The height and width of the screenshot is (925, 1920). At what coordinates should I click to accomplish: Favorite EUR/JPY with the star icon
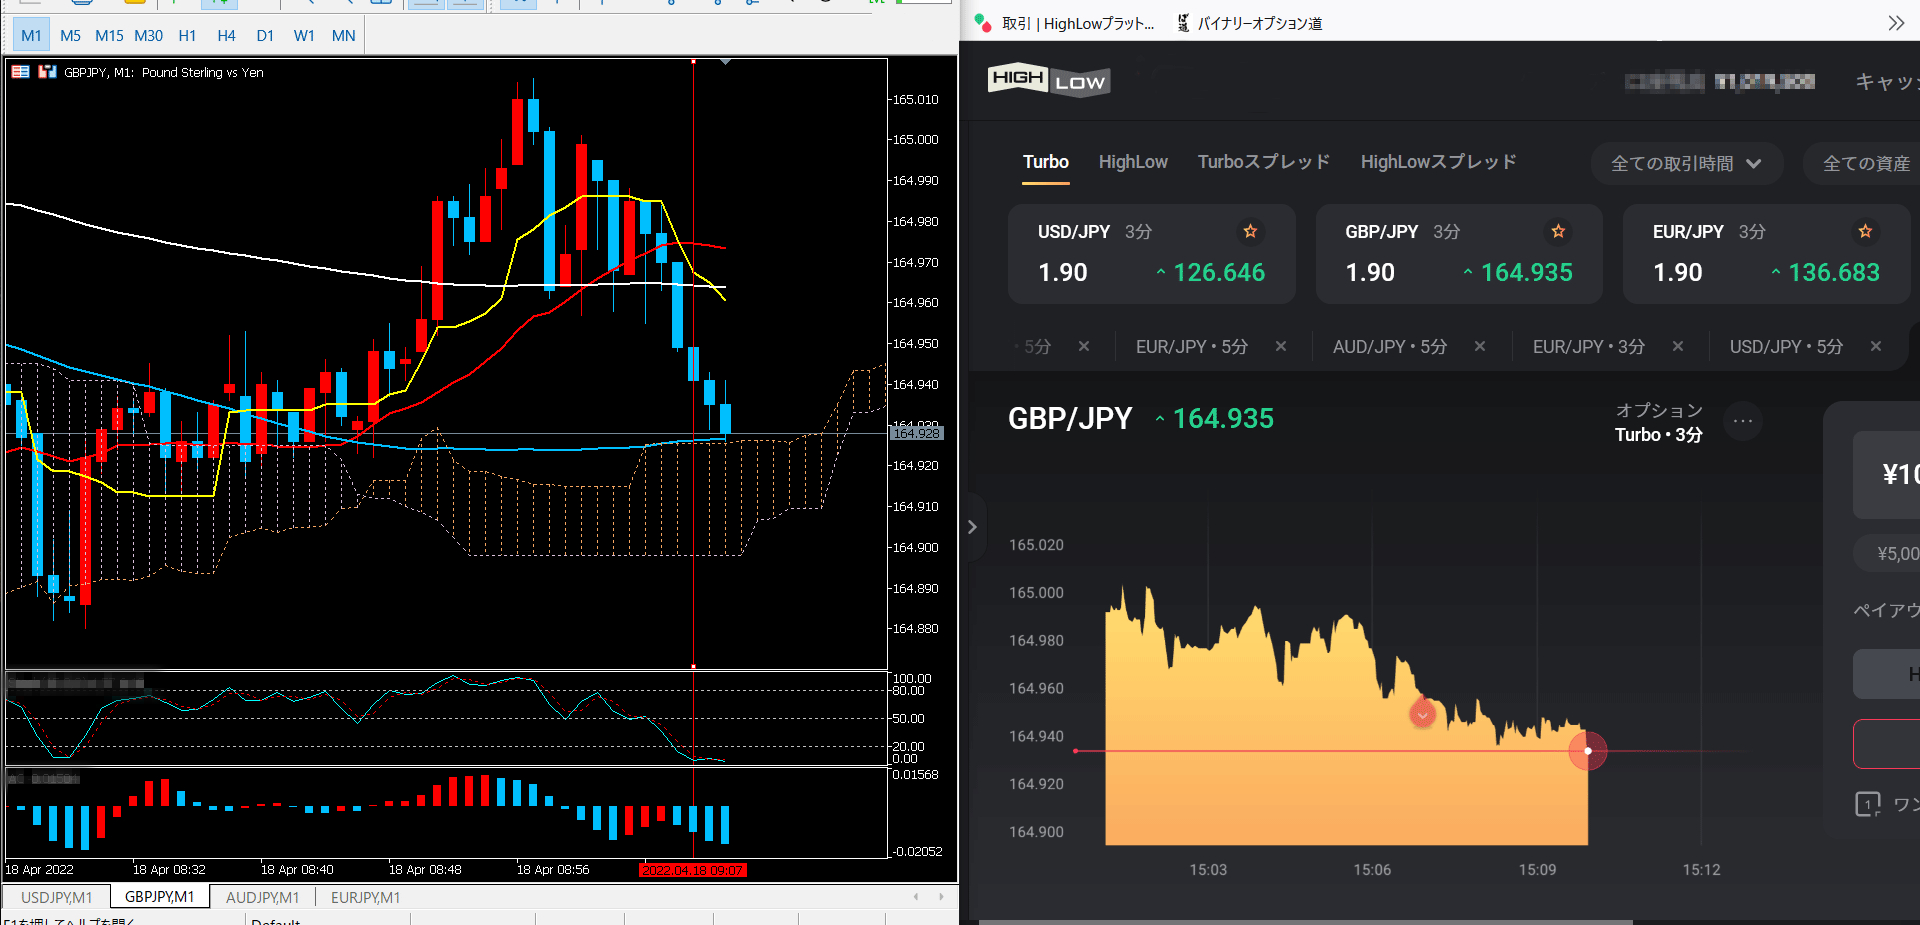pyautogui.click(x=1865, y=231)
